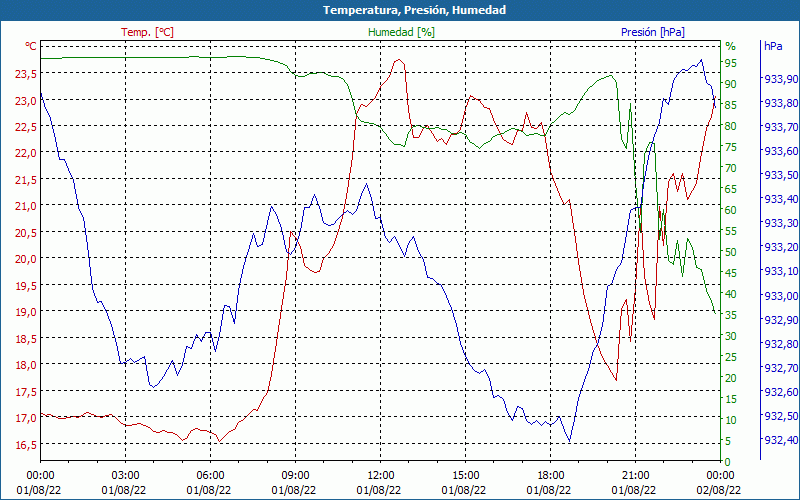Viewport: 800px width, 500px height.
Task: Click humidity axis value '20'
Action: click(731, 378)
